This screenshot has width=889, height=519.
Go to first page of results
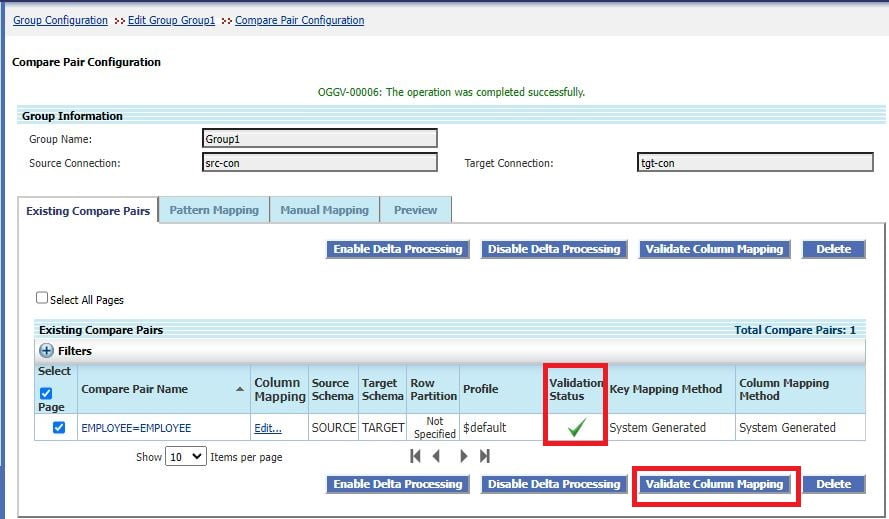[x=416, y=456]
